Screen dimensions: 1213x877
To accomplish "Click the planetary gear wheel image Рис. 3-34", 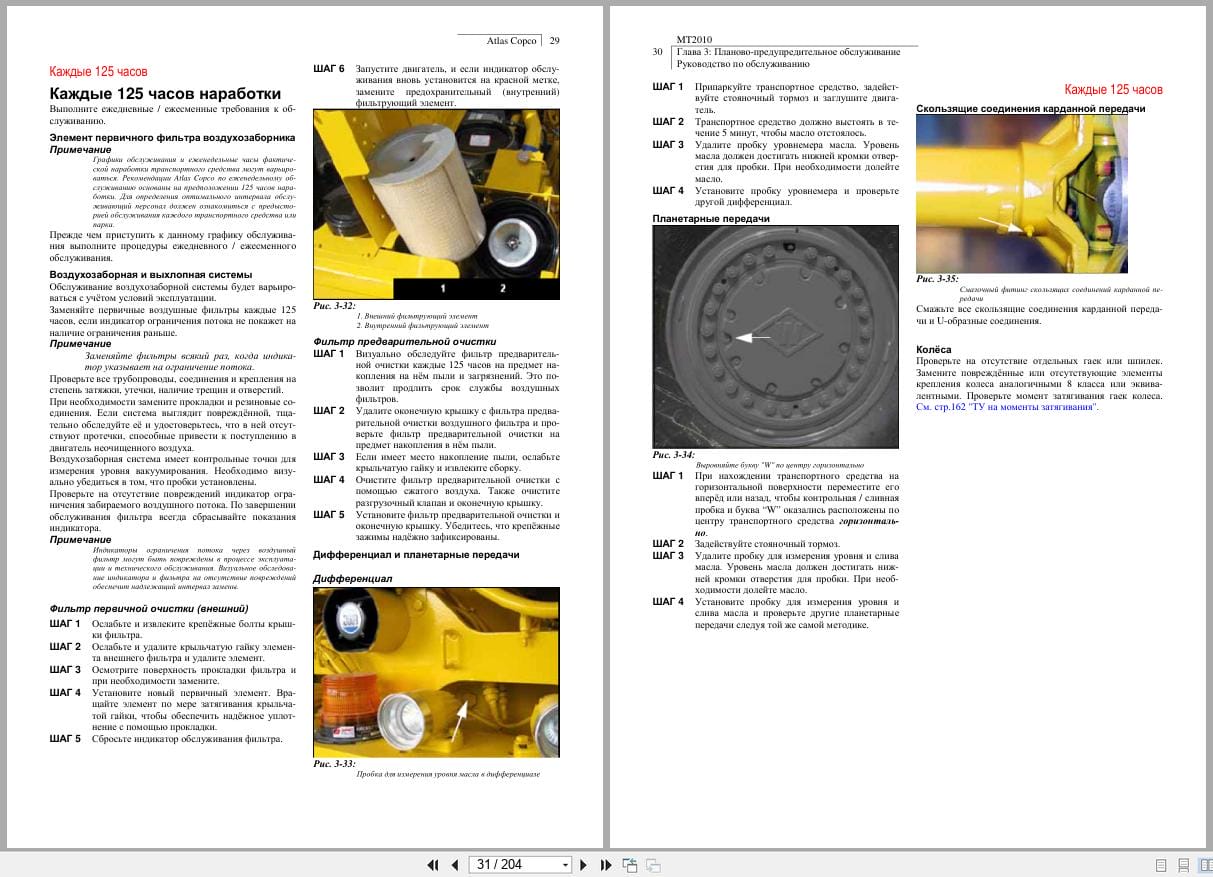I will point(775,335).
